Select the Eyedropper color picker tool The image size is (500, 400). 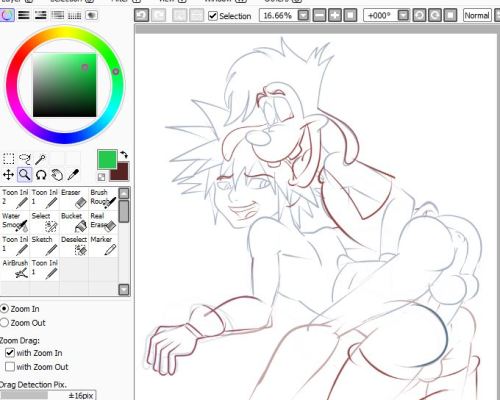click(73, 175)
